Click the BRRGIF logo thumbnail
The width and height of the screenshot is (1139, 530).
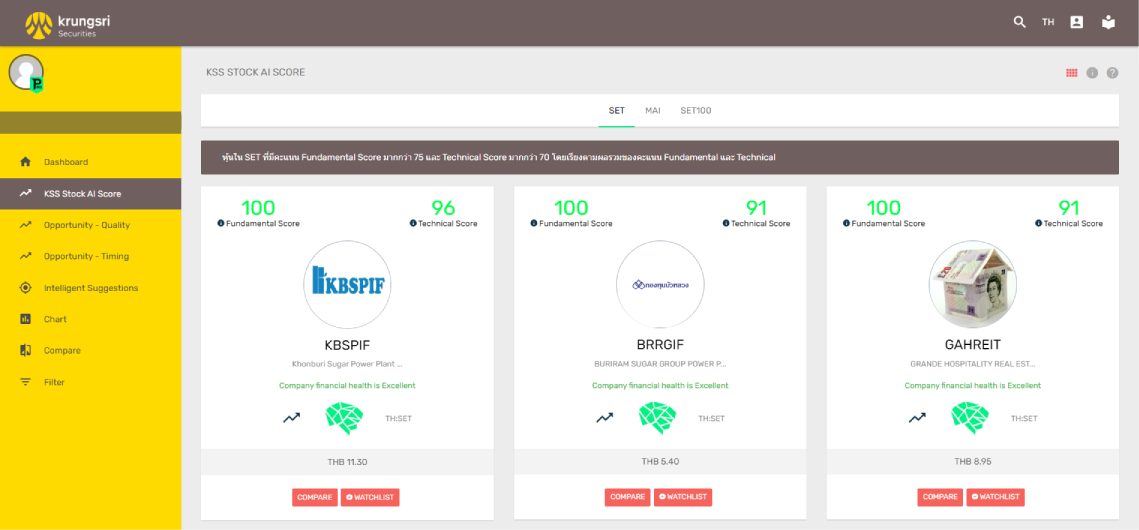tap(660, 285)
